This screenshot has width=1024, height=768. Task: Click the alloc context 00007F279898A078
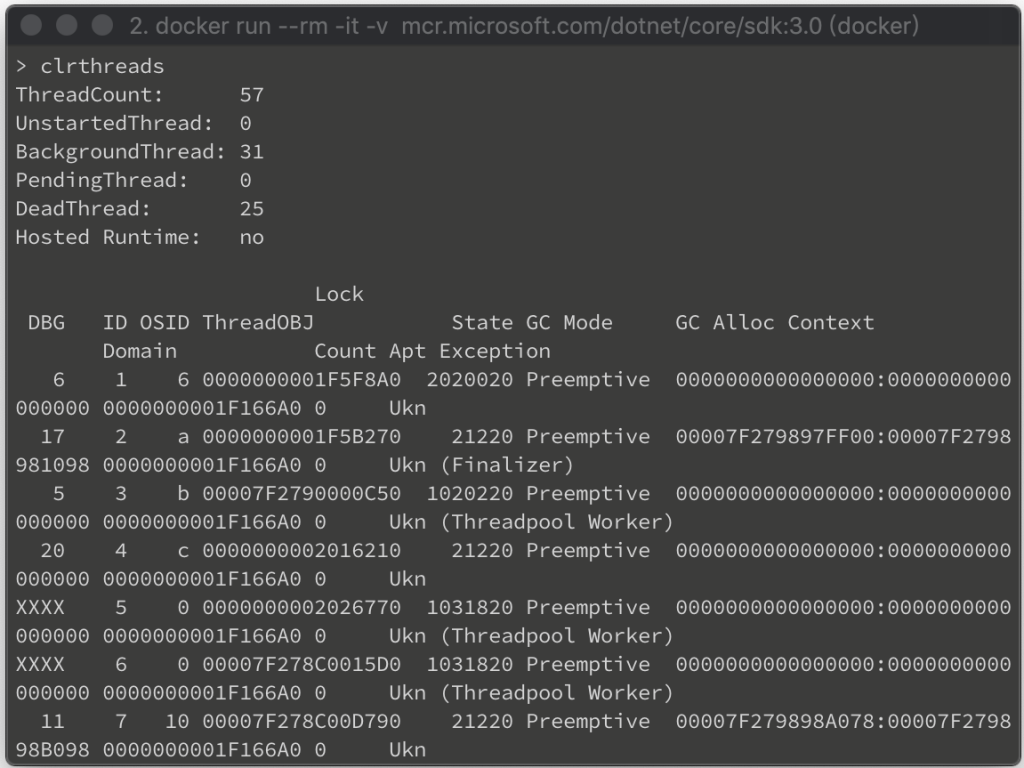(775, 722)
